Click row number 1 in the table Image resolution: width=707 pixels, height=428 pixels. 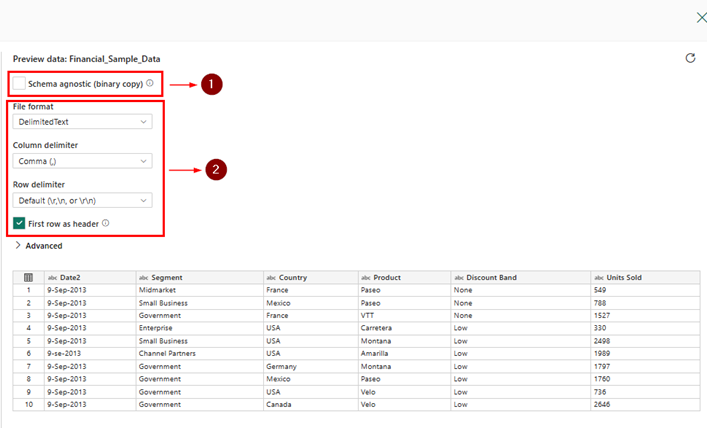pos(29,290)
